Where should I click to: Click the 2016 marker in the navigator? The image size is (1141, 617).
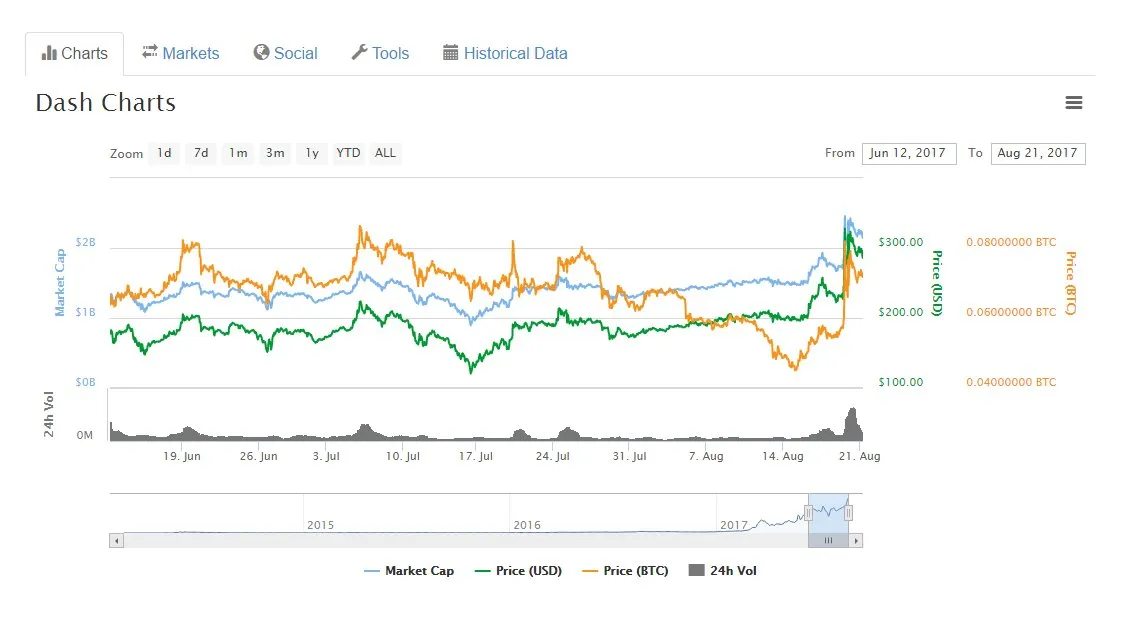527,525
